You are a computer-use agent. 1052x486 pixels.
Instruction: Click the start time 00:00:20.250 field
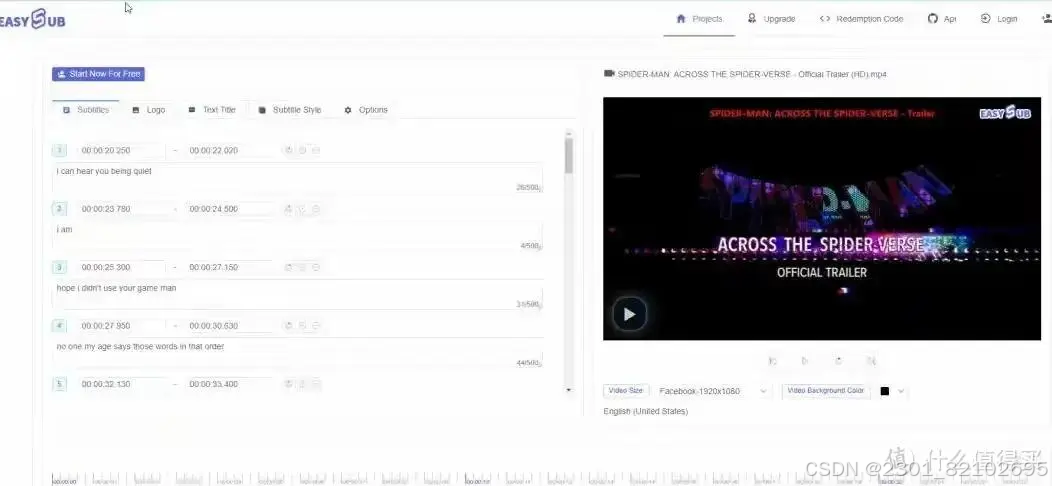121,150
